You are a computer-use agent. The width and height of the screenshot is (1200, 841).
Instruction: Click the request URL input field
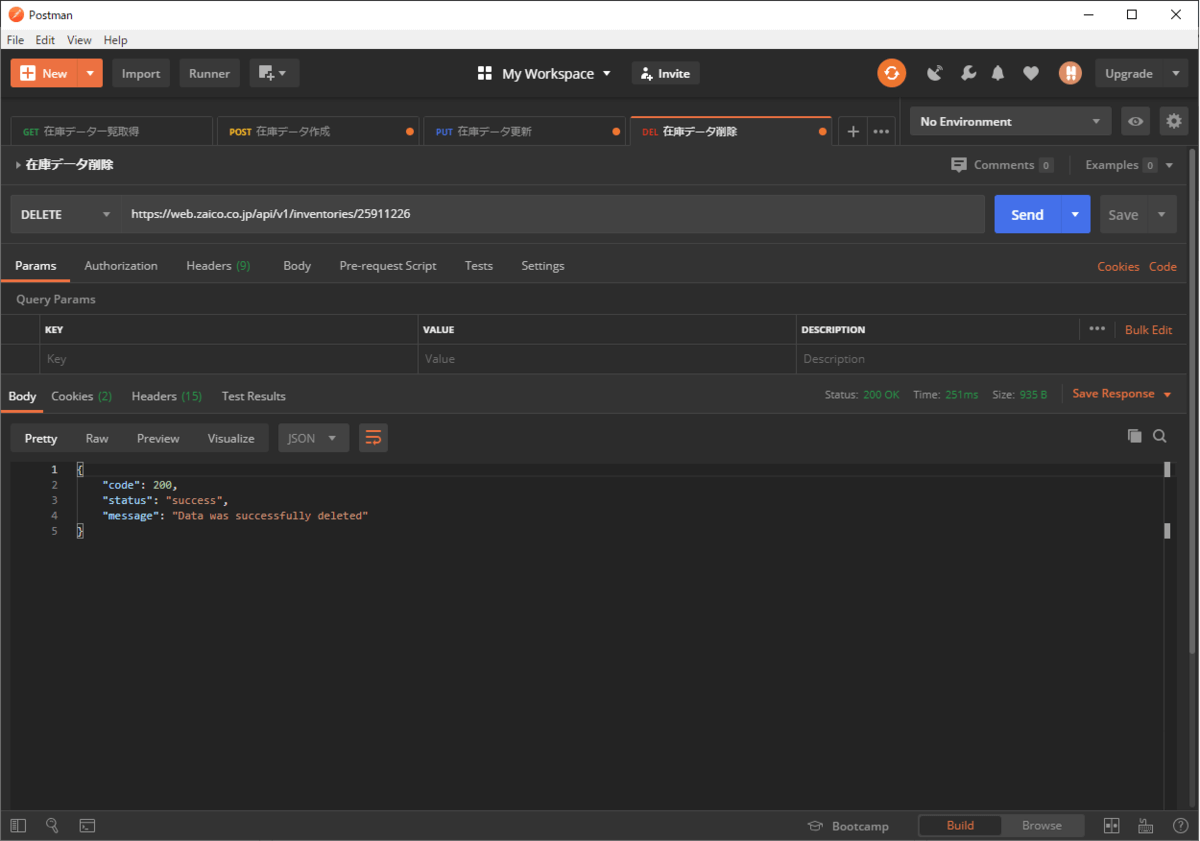tap(553, 214)
